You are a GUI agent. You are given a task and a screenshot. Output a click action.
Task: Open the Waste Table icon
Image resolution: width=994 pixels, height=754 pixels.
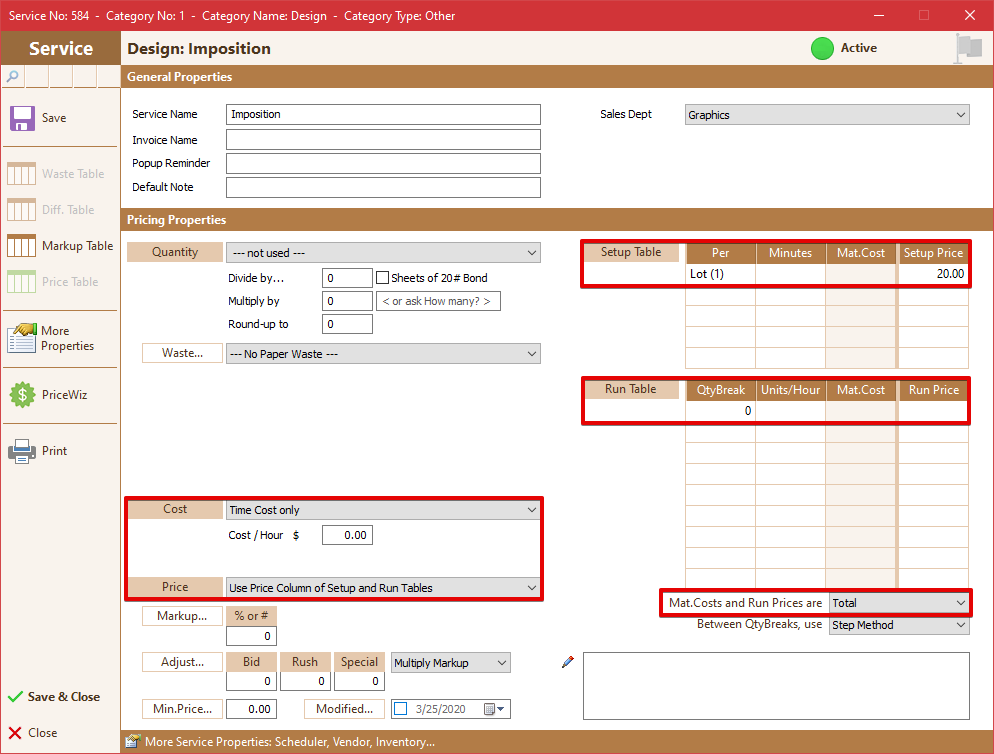coord(22,174)
